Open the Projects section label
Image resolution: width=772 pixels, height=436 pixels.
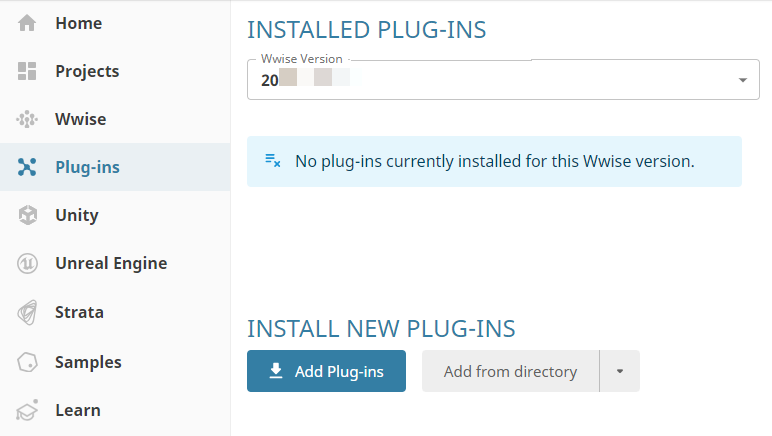pos(87,71)
